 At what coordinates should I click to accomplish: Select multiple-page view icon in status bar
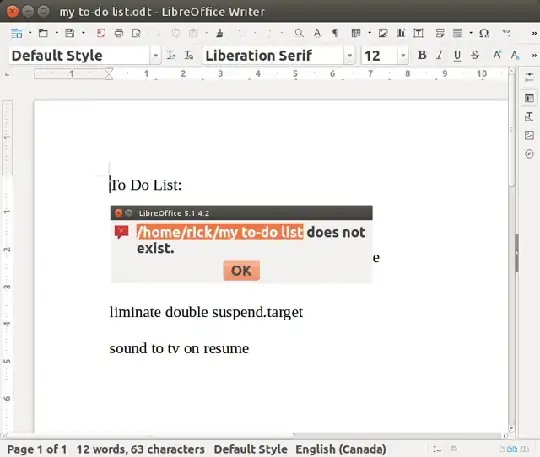click(512, 449)
